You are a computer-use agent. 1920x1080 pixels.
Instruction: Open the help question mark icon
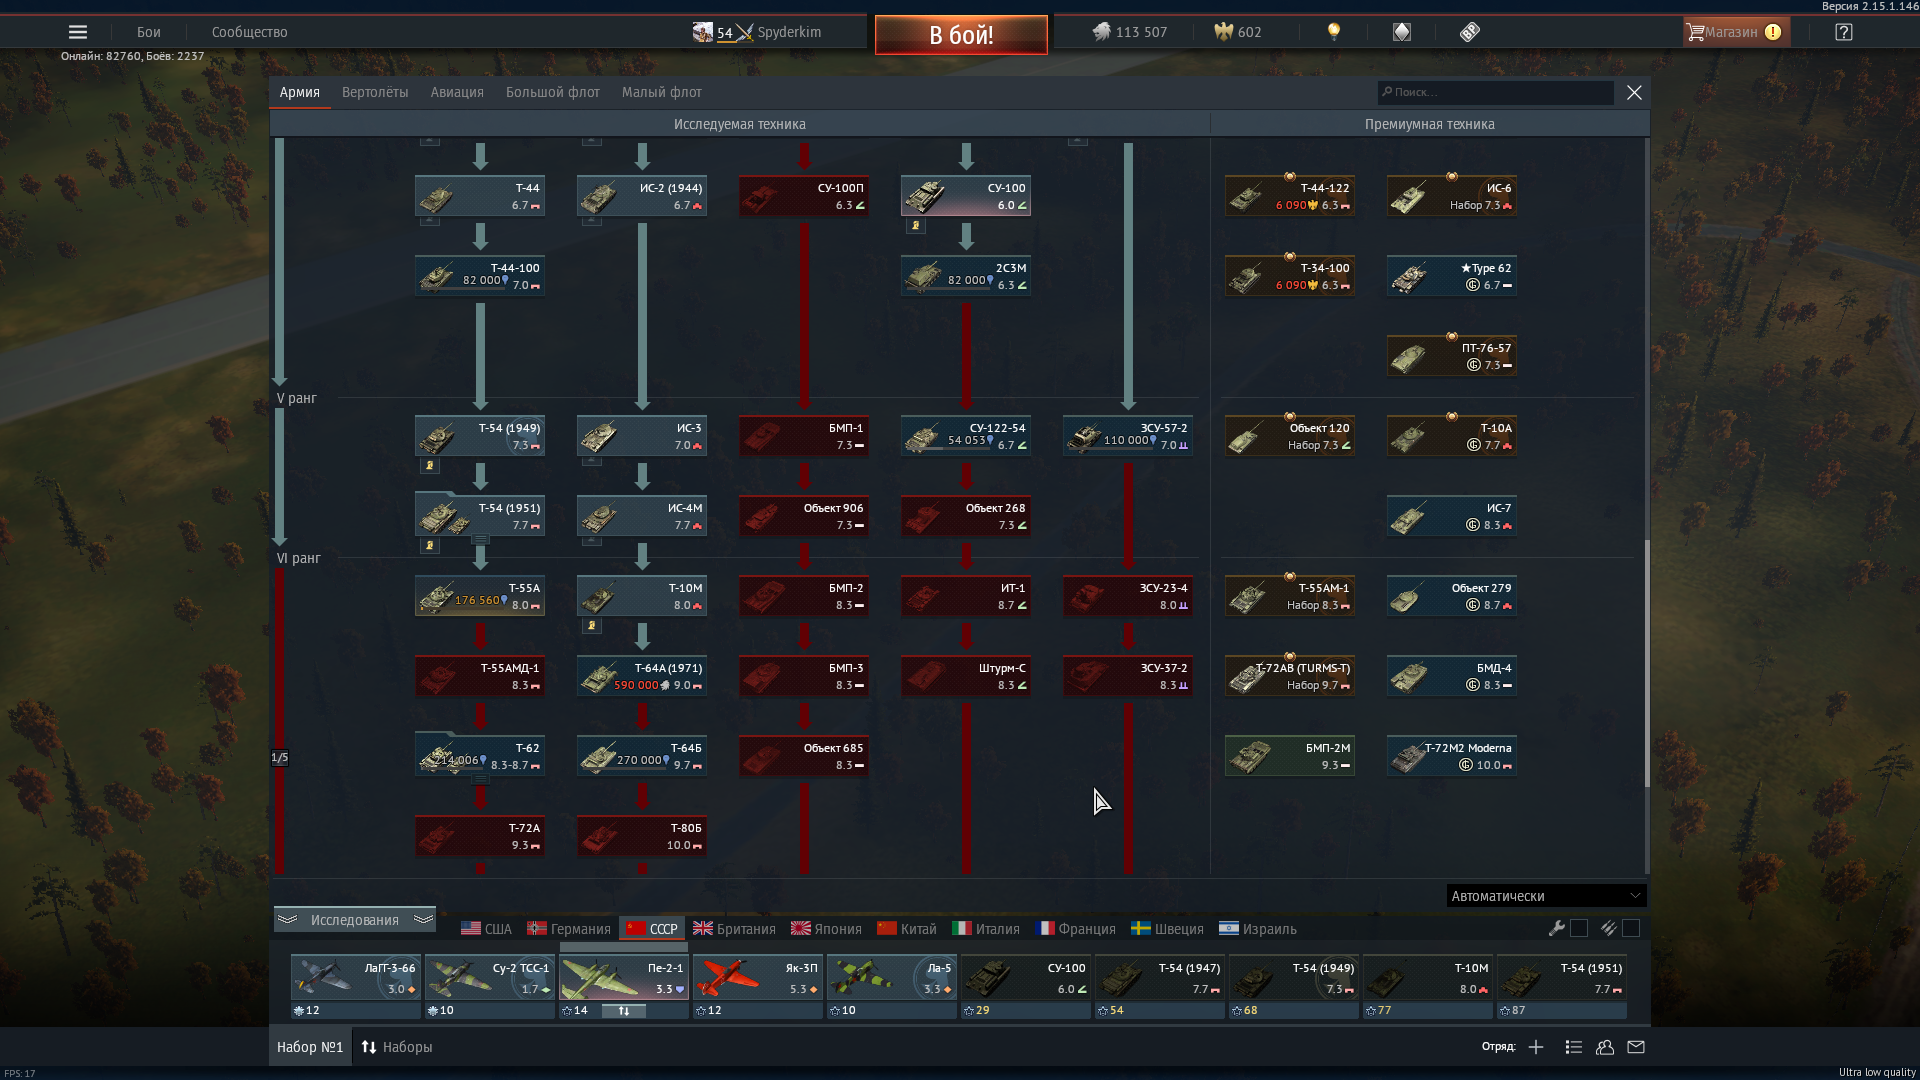click(1844, 32)
